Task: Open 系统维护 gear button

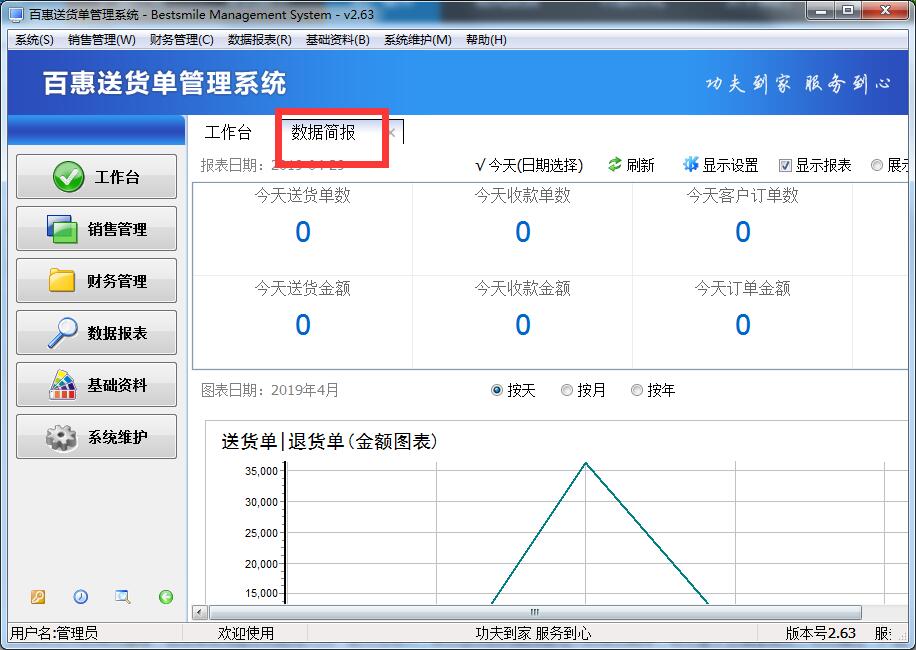Action: coord(97,437)
